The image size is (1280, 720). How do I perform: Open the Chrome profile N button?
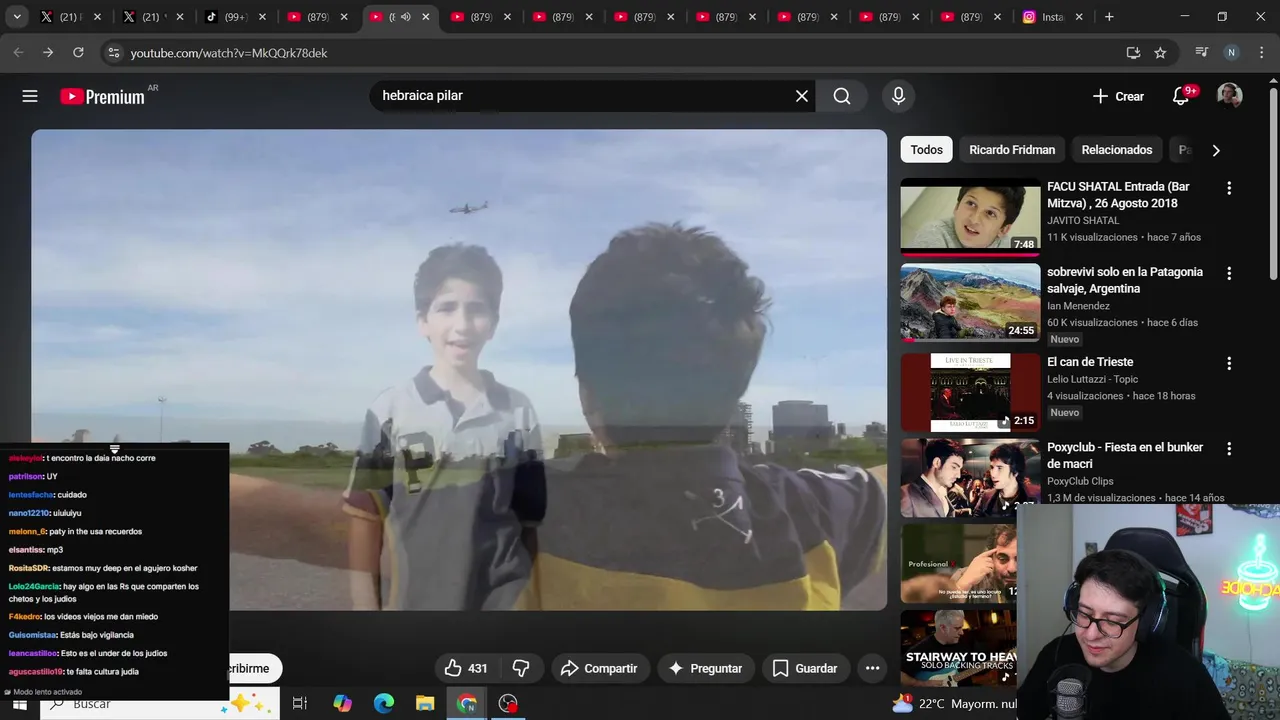[x=1231, y=53]
